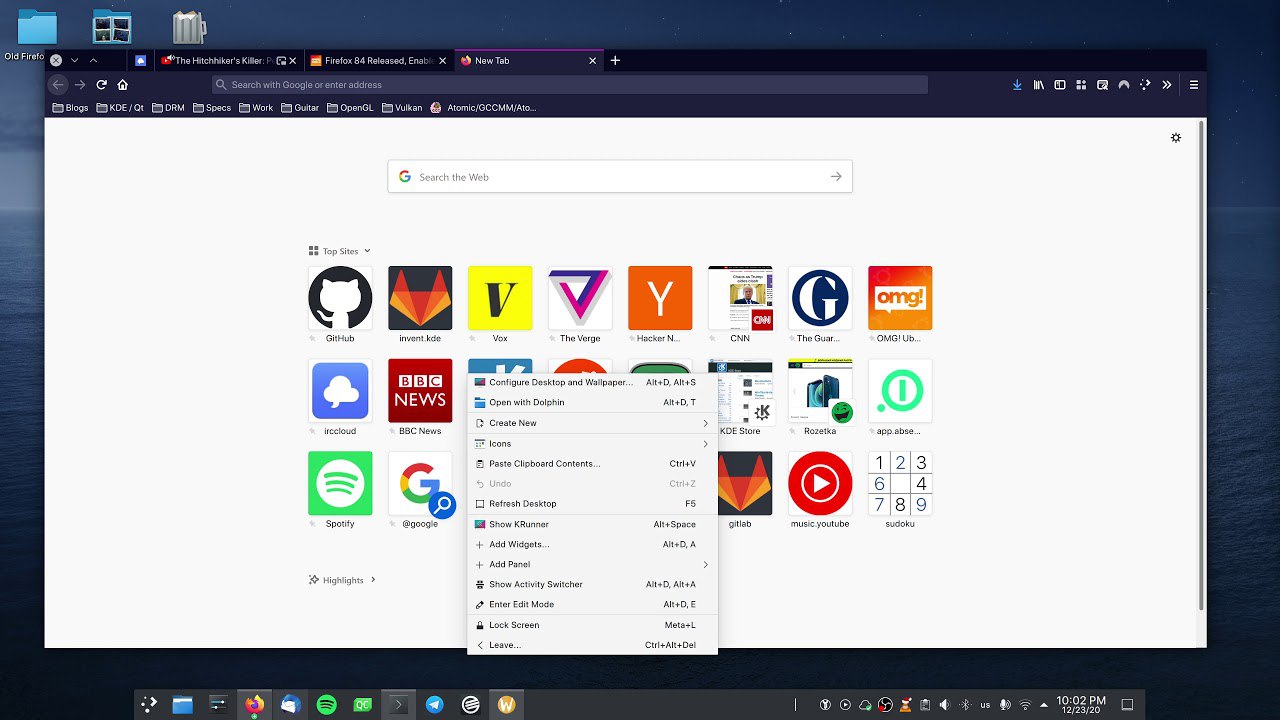This screenshot has width=1280, height=720.
Task: Select Refresh Desktop menu entry
Action: click(x=592, y=503)
